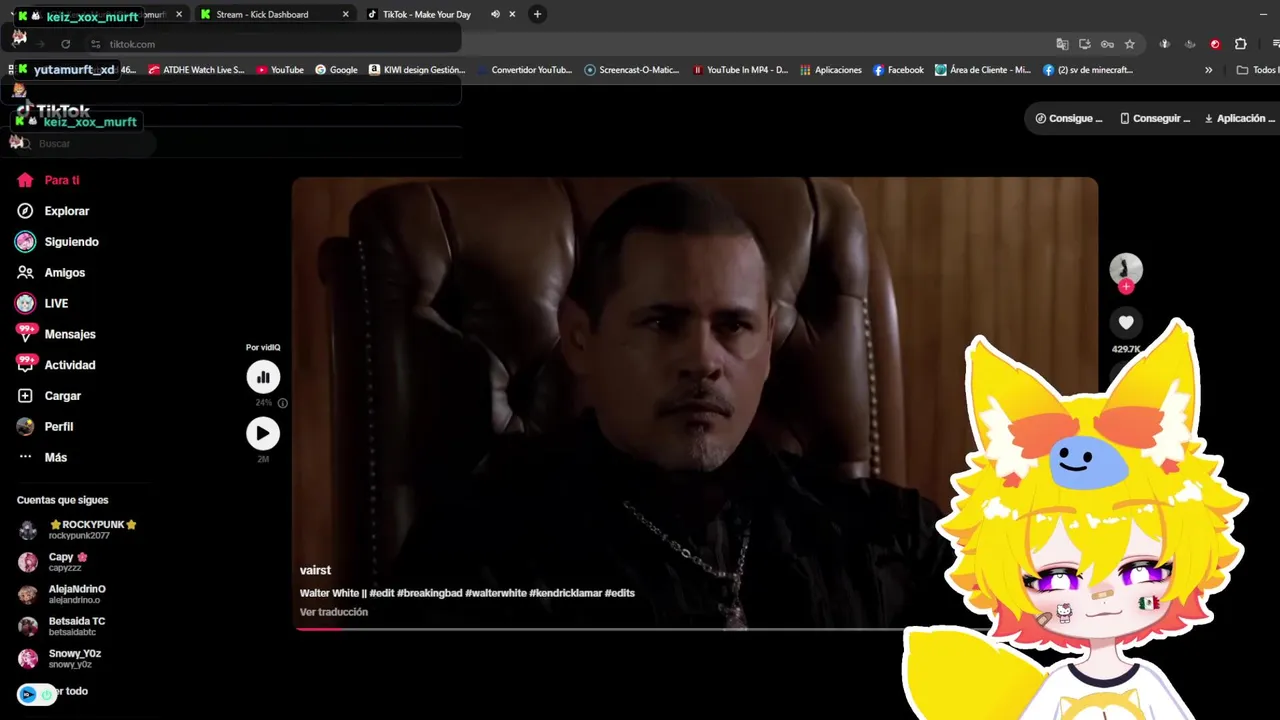Click the Consigue coins button

coord(1069,118)
